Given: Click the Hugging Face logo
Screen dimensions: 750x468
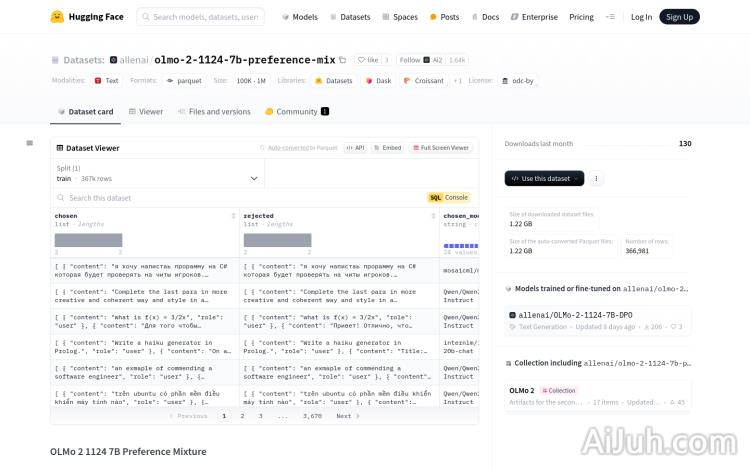Looking at the screenshot, I should coord(87,17).
